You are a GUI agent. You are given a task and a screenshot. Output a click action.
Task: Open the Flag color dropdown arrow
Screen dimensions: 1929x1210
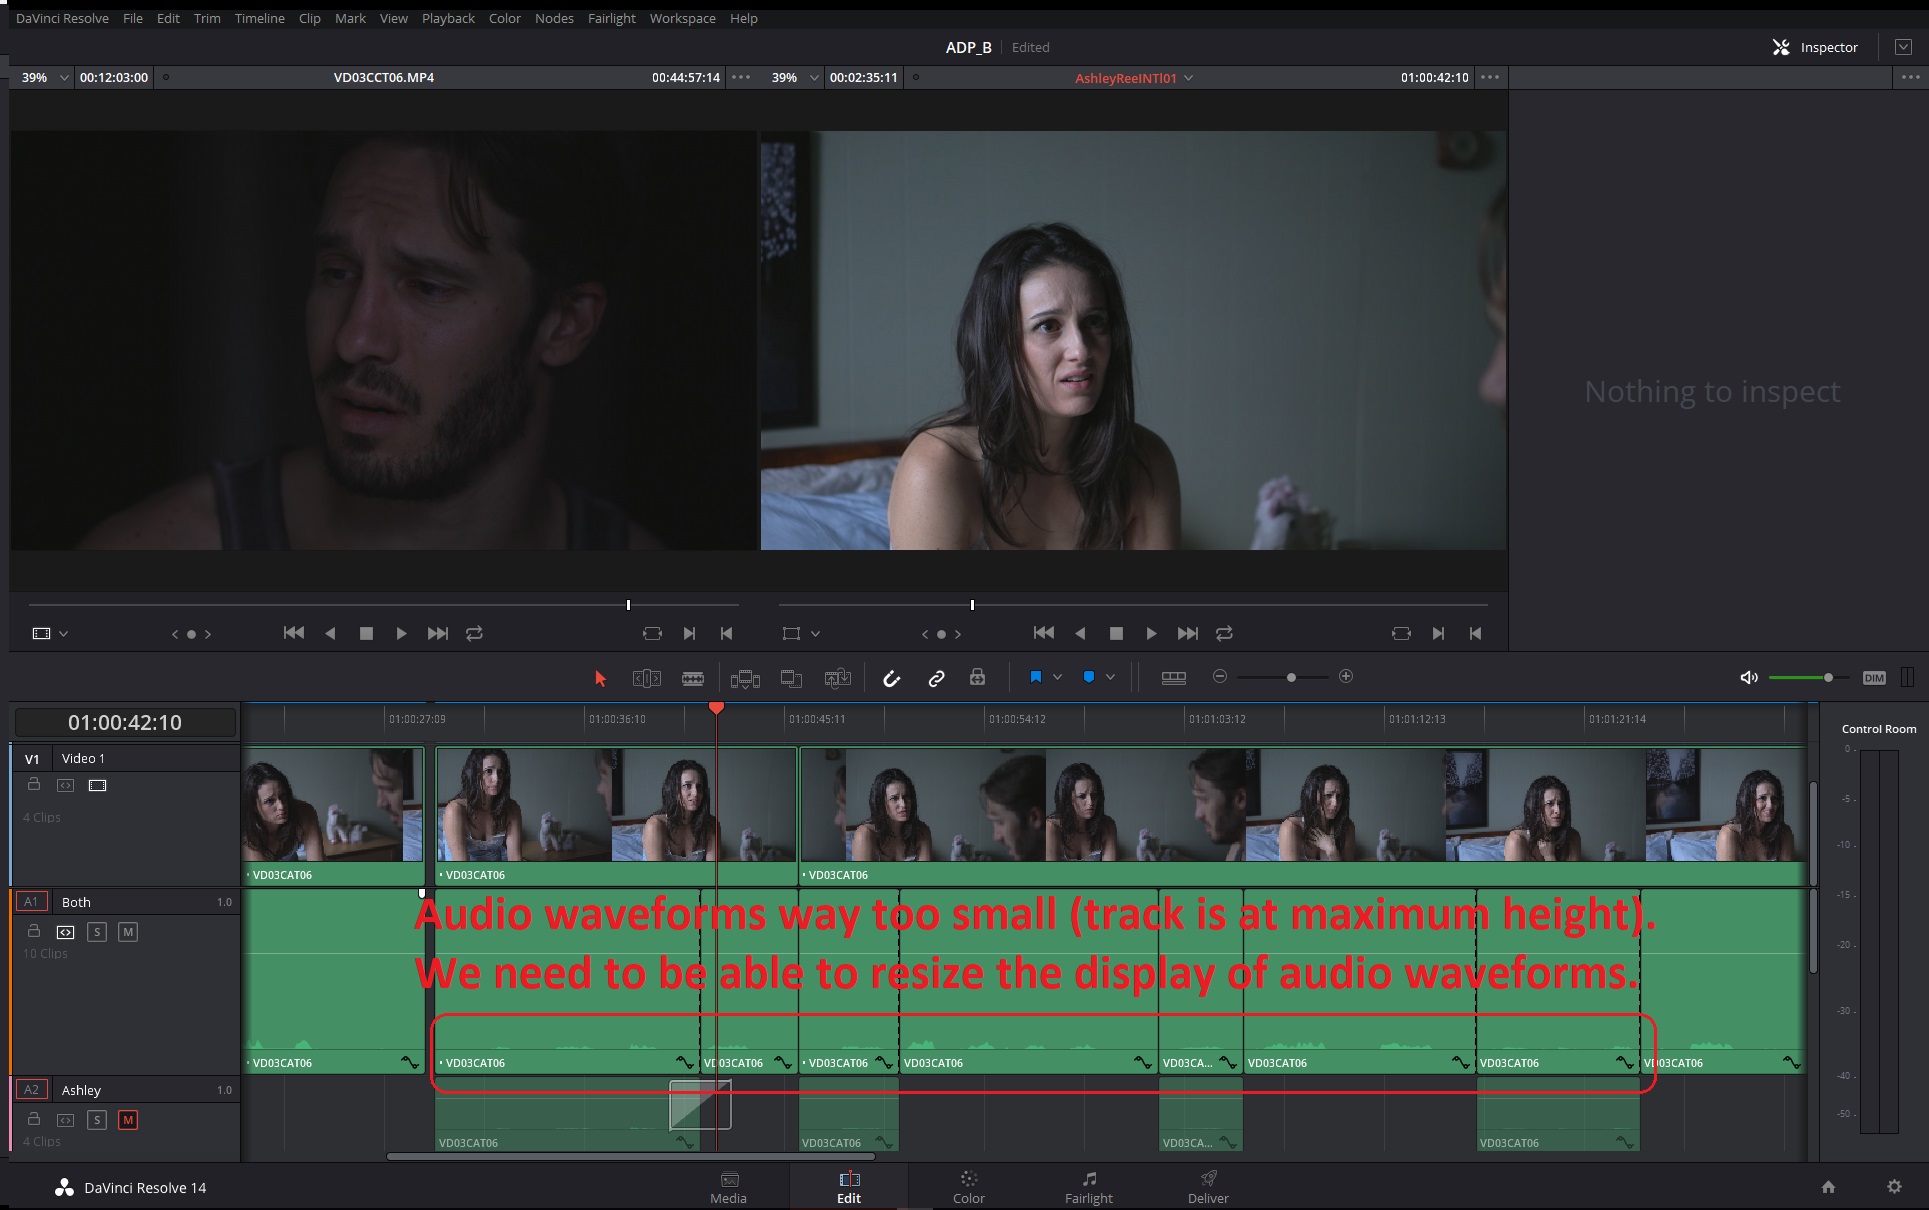click(x=1057, y=677)
